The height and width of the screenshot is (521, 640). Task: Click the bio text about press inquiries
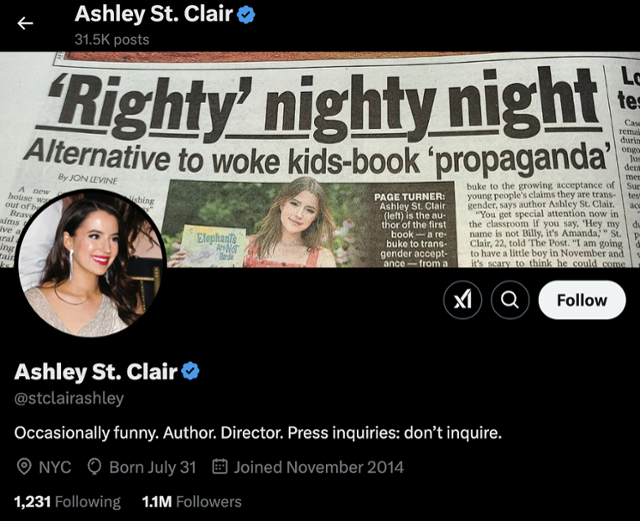(258, 433)
